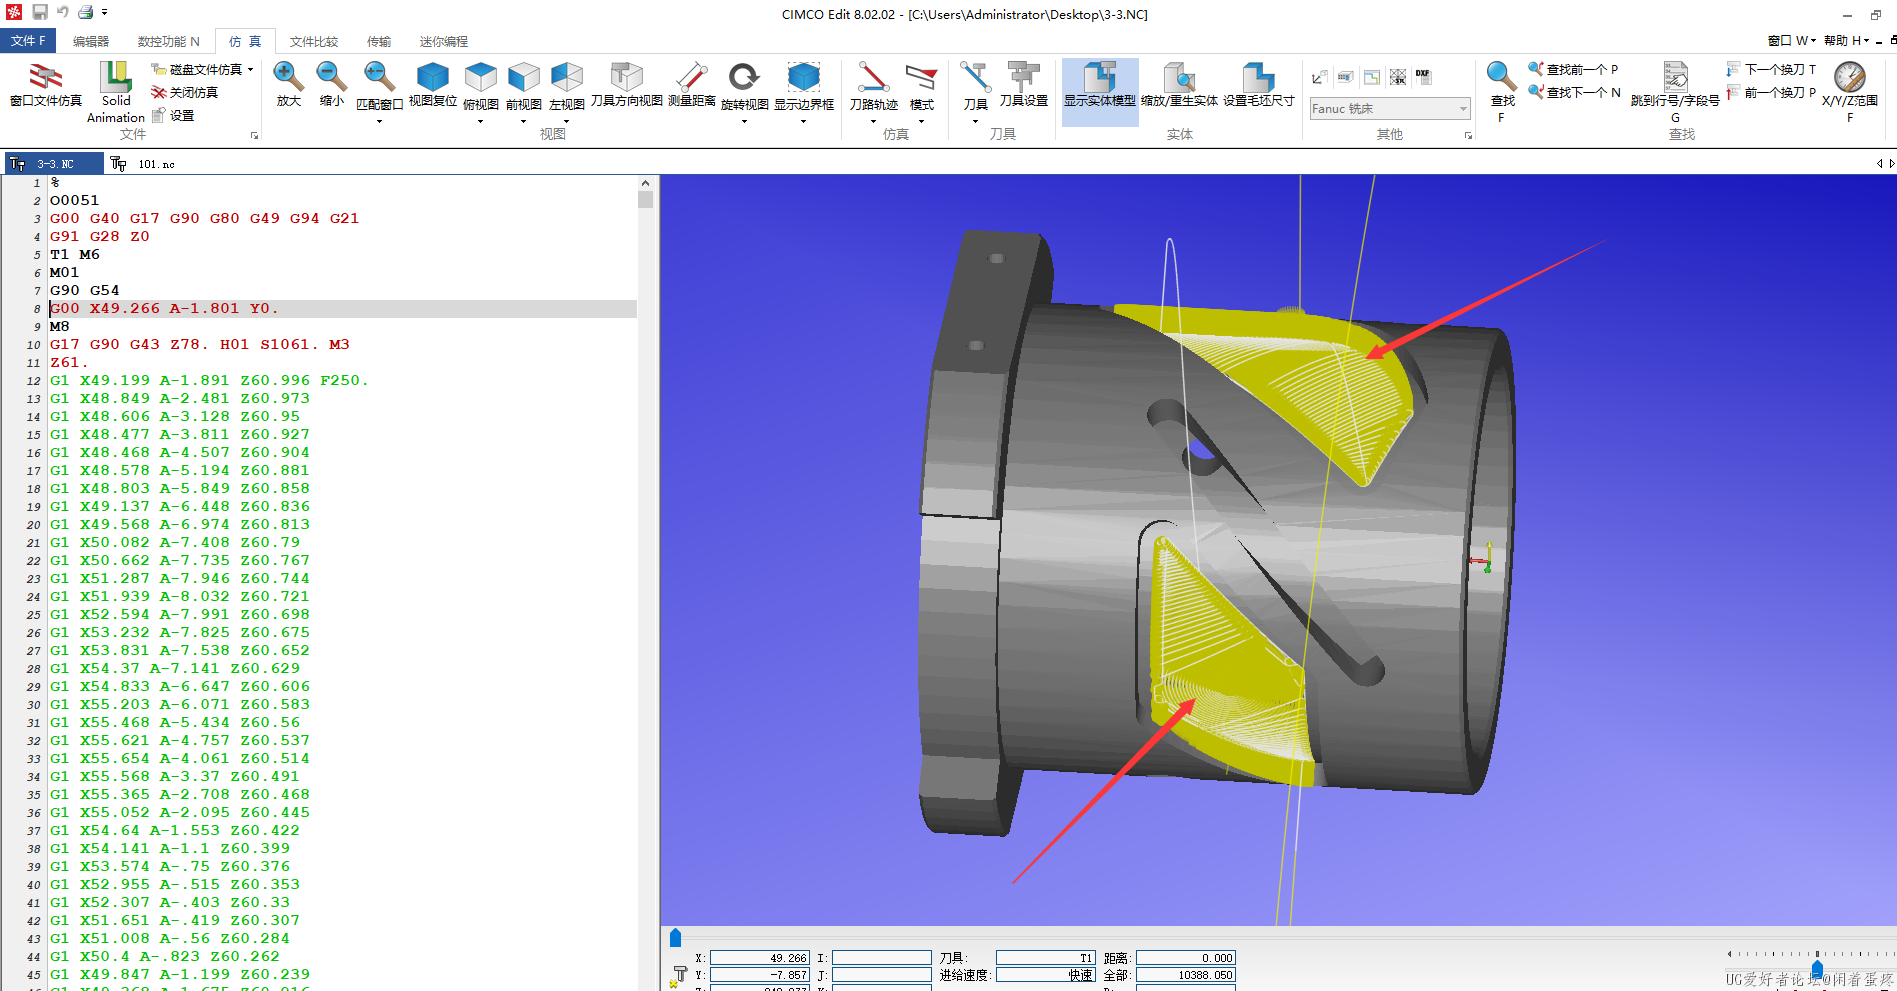Image resolution: width=1897 pixels, height=991 pixels.
Task: Switch to 101.nc document tab
Action: (146, 163)
